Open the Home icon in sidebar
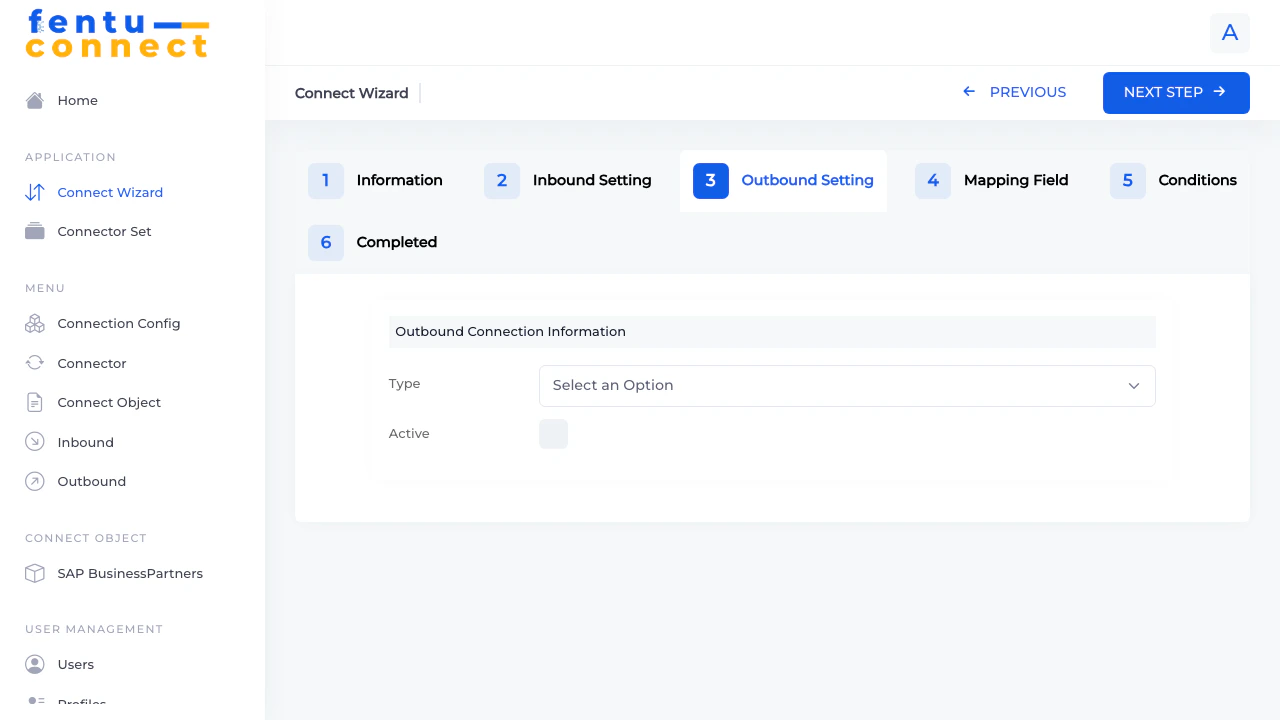The image size is (1280, 720). click(34, 100)
